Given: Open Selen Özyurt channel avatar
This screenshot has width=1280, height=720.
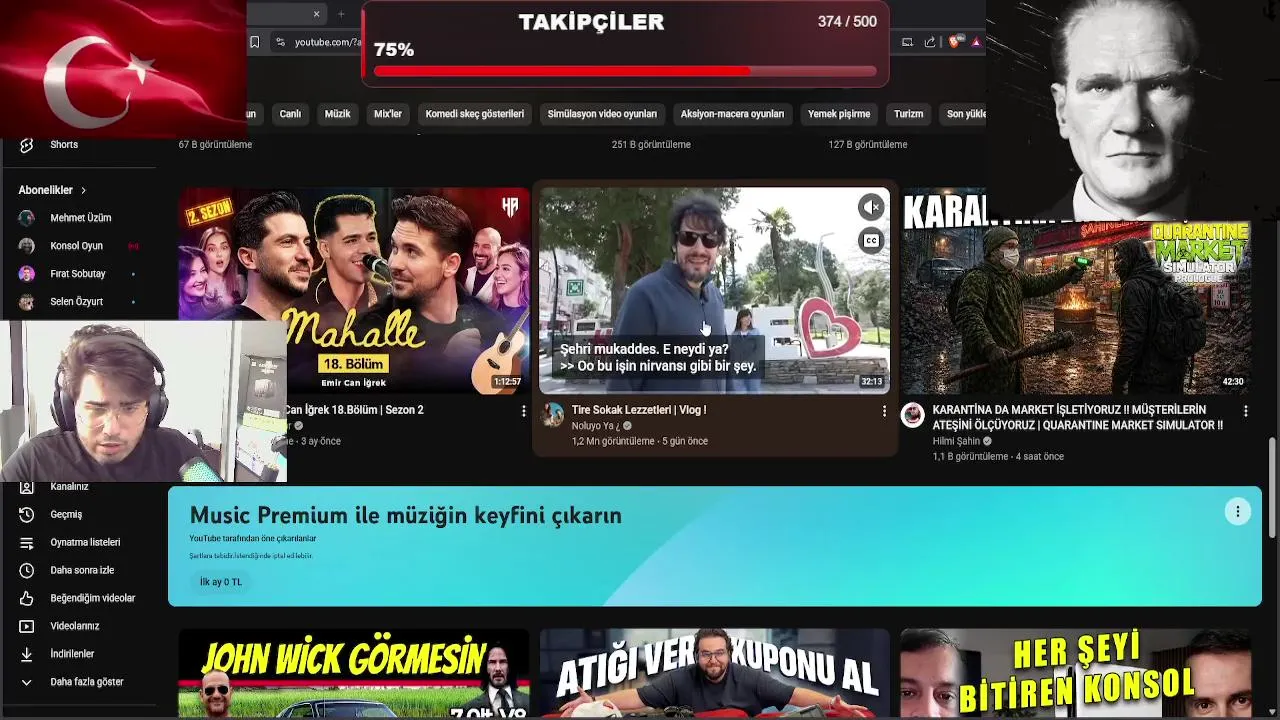Looking at the screenshot, I should pos(27,302).
